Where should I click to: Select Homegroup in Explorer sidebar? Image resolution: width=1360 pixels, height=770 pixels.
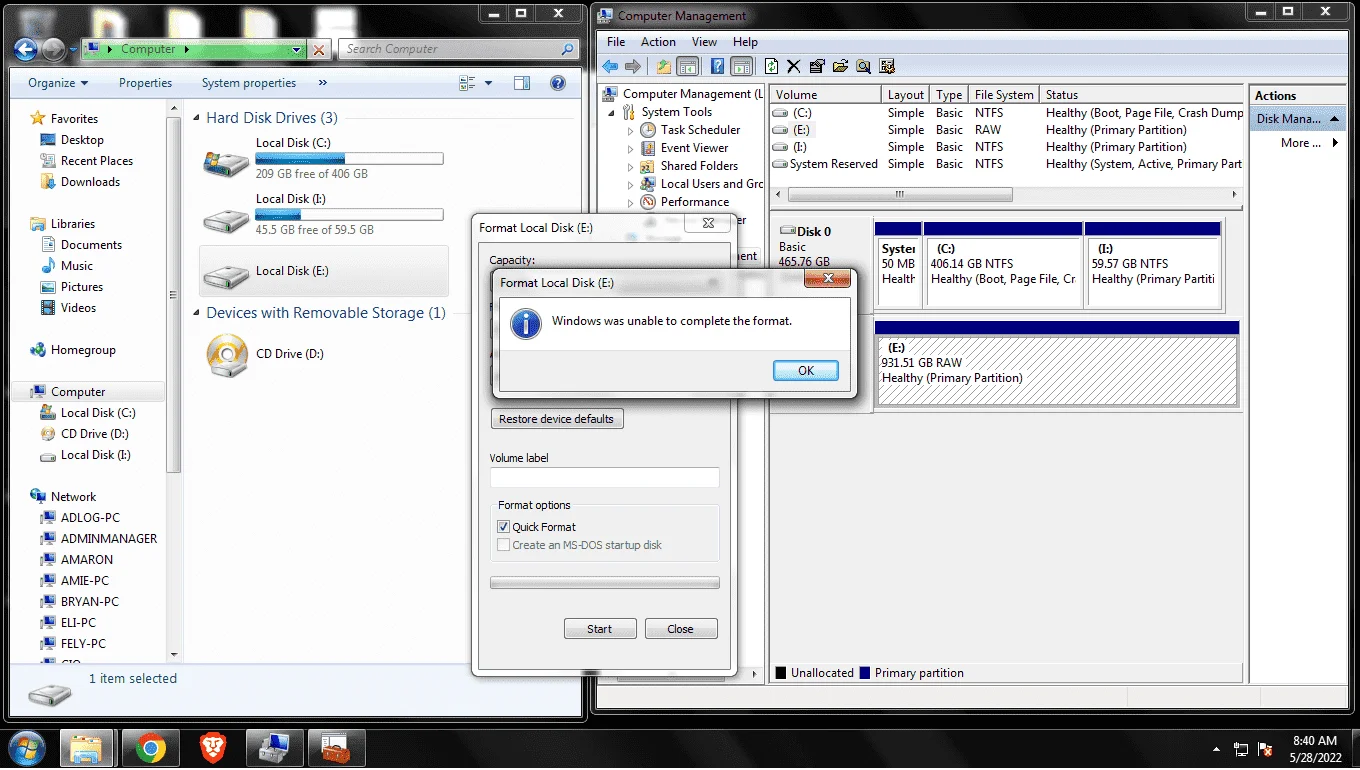tap(83, 350)
